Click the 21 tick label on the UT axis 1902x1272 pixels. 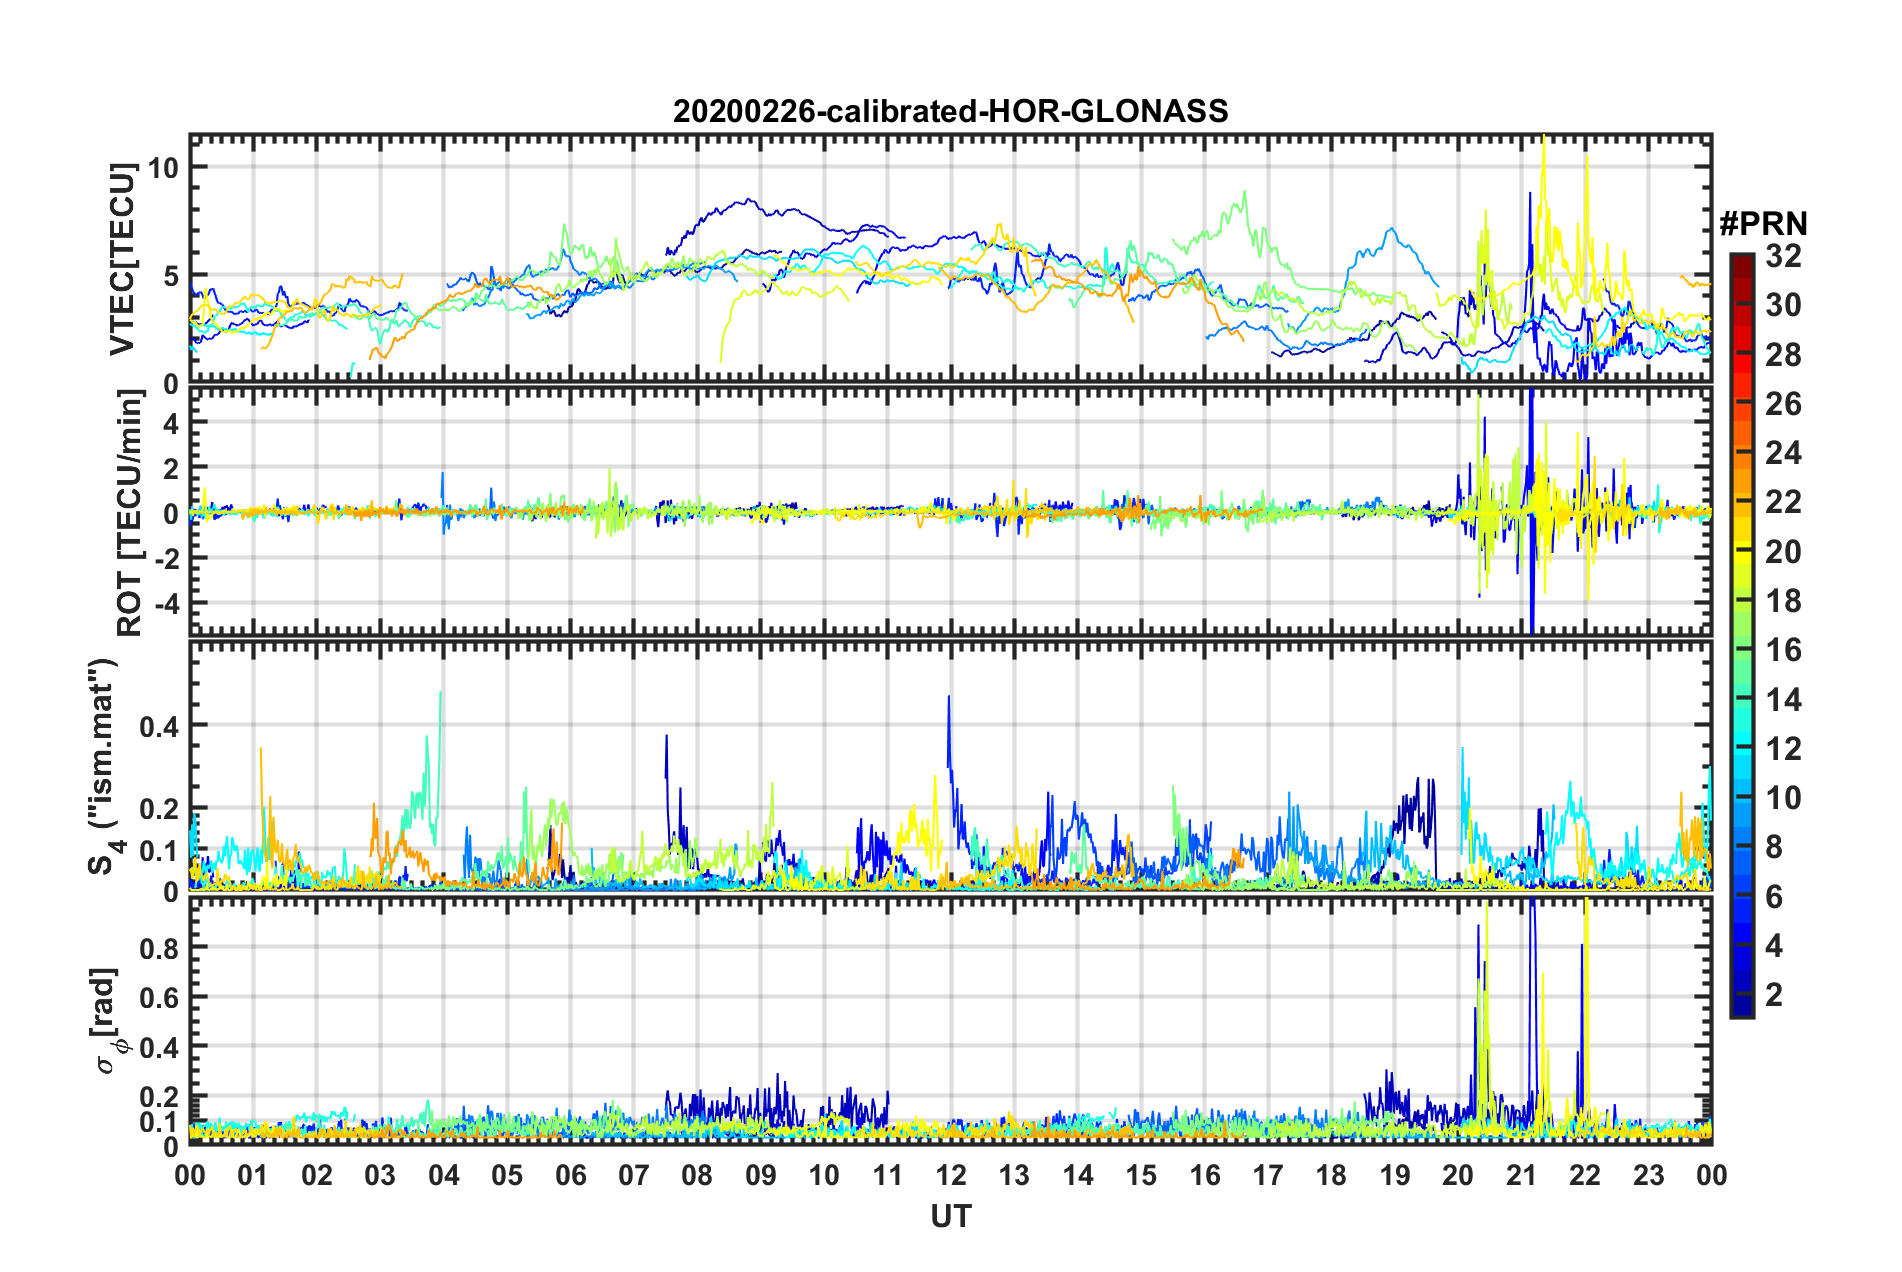pyautogui.click(x=1521, y=1175)
